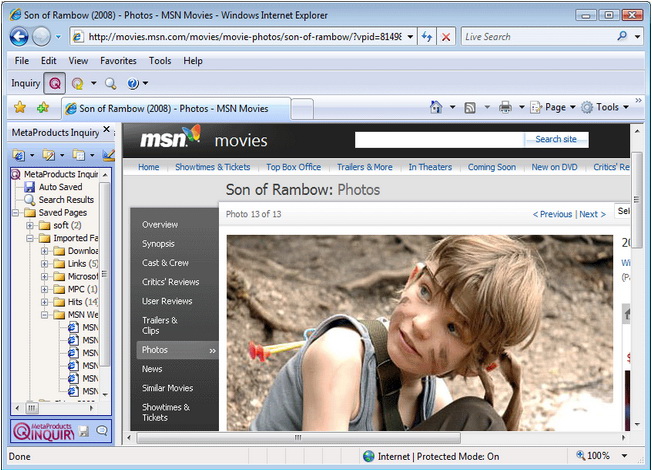
Task: Open the zoom level 100% dropdown
Action: pyautogui.click(x=624, y=456)
